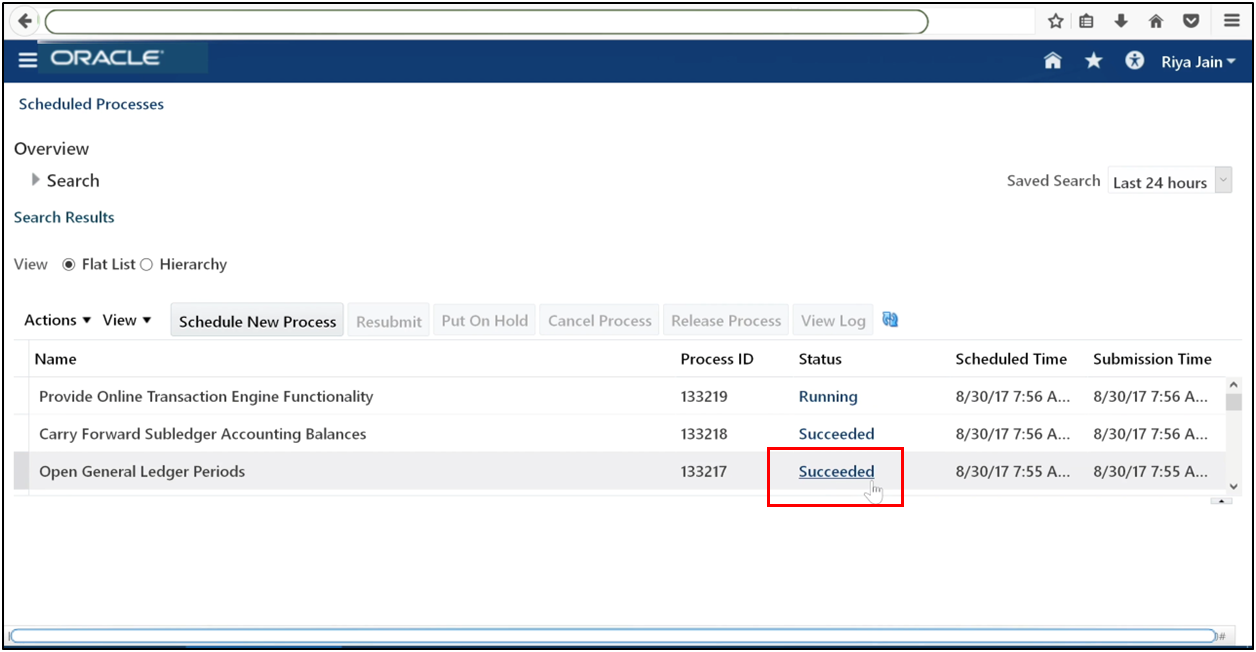
Task: Refresh the process list with the refresh icon
Action: tap(890, 319)
